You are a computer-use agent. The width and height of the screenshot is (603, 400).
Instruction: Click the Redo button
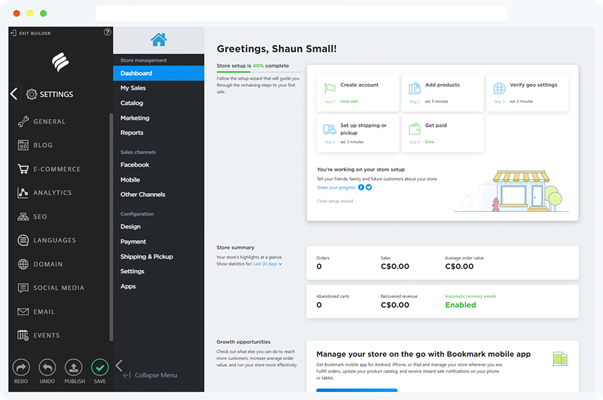(21, 368)
